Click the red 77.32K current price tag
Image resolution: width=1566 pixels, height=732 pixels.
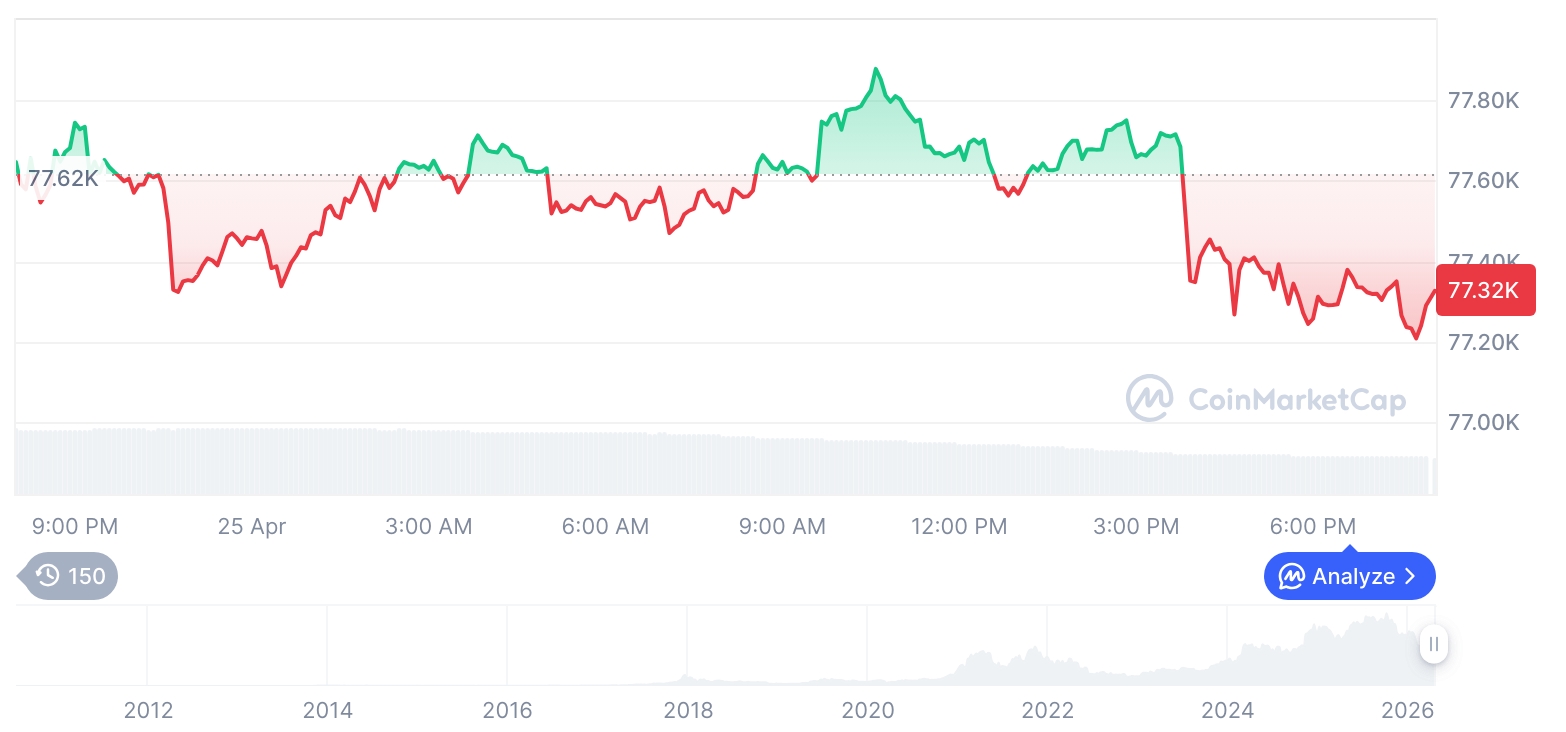click(1484, 291)
